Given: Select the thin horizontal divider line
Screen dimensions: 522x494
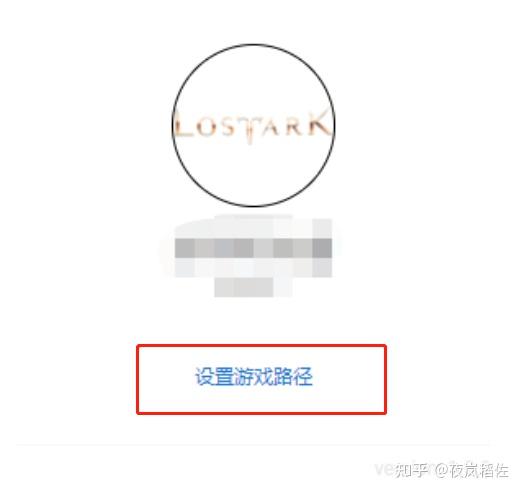Looking at the screenshot, I should click(255, 445).
